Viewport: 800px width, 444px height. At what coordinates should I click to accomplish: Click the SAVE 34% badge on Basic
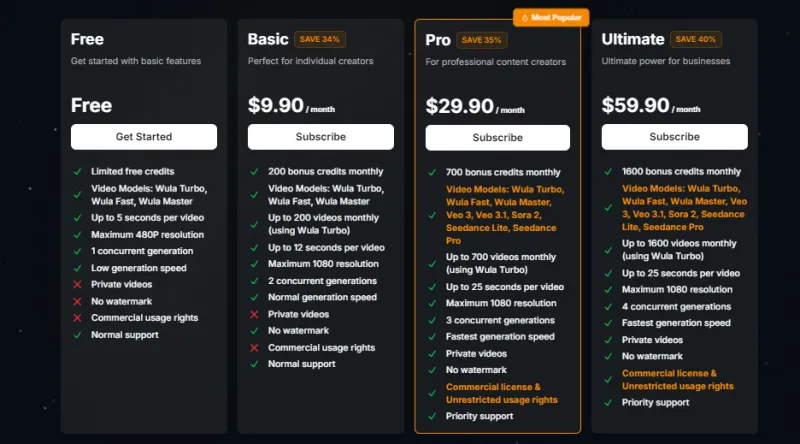coord(320,40)
